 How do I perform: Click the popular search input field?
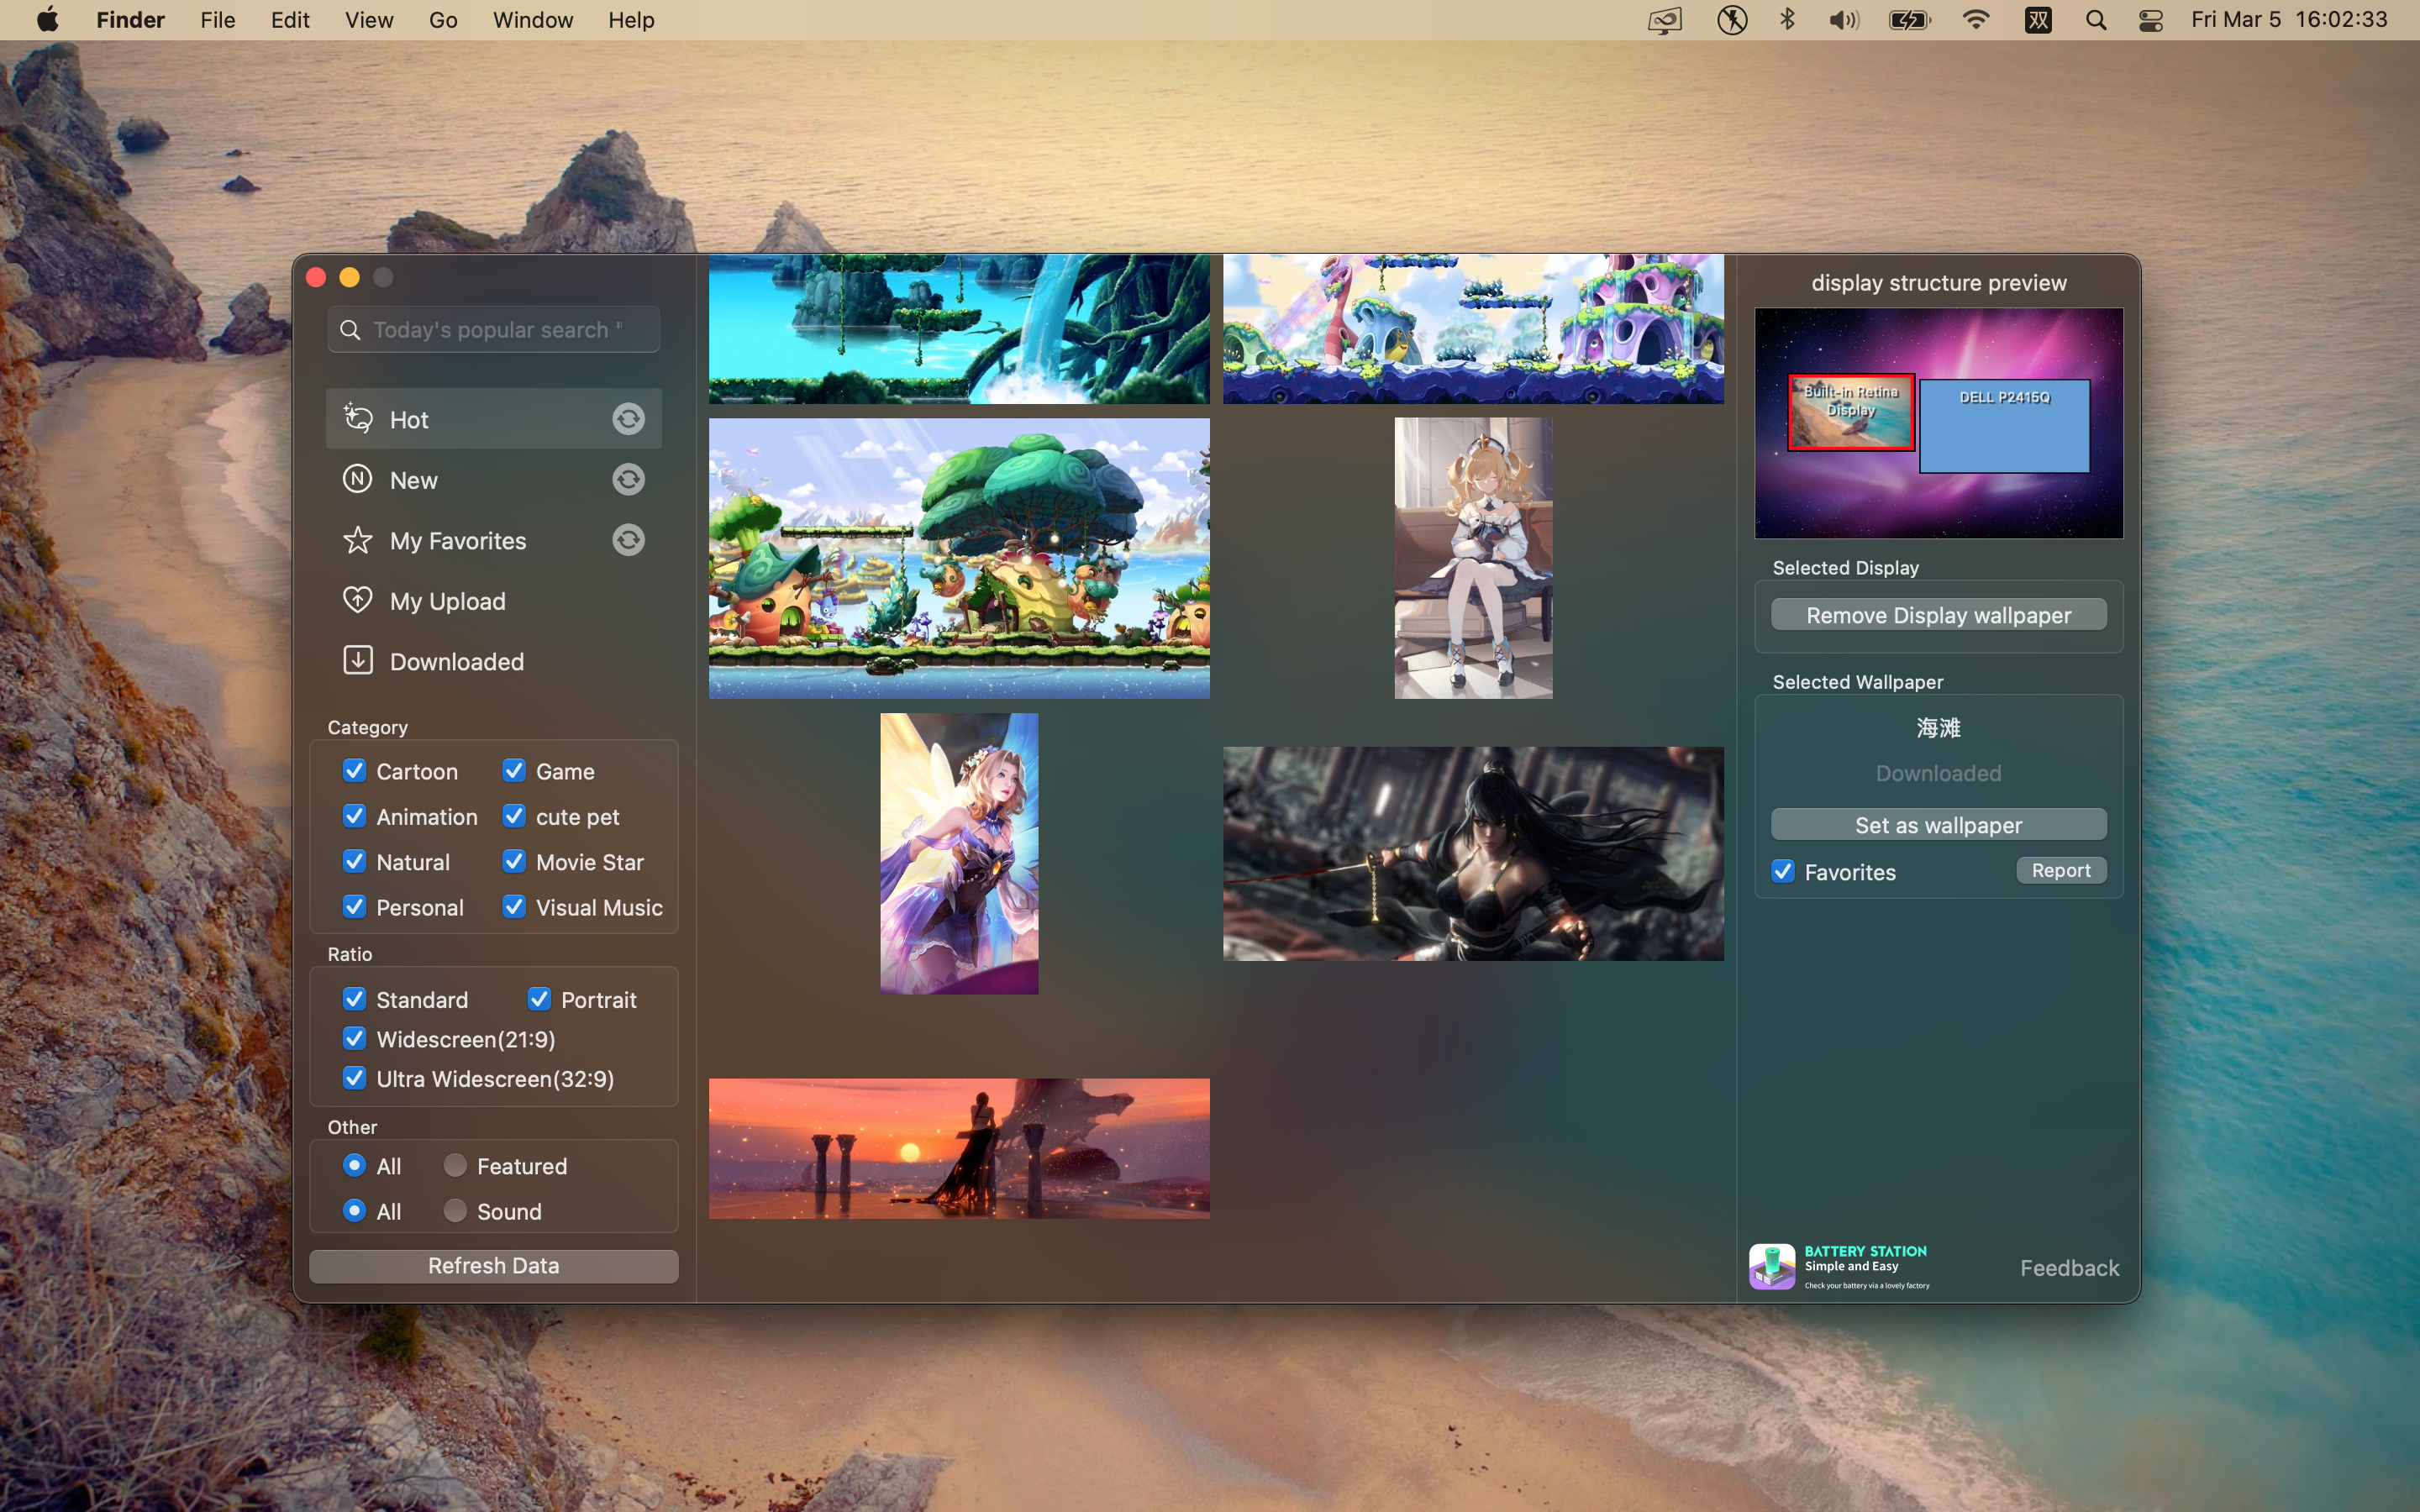[x=494, y=330]
